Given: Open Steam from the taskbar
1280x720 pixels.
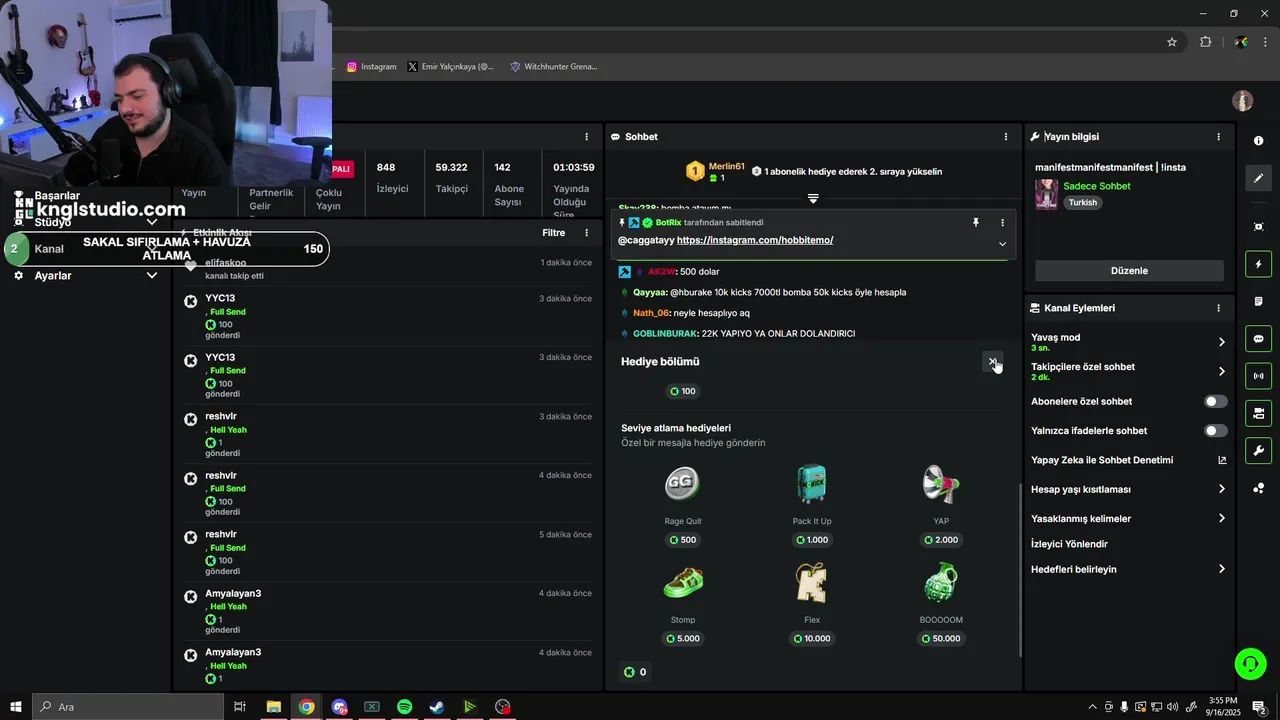Looking at the screenshot, I should click(x=437, y=707).
